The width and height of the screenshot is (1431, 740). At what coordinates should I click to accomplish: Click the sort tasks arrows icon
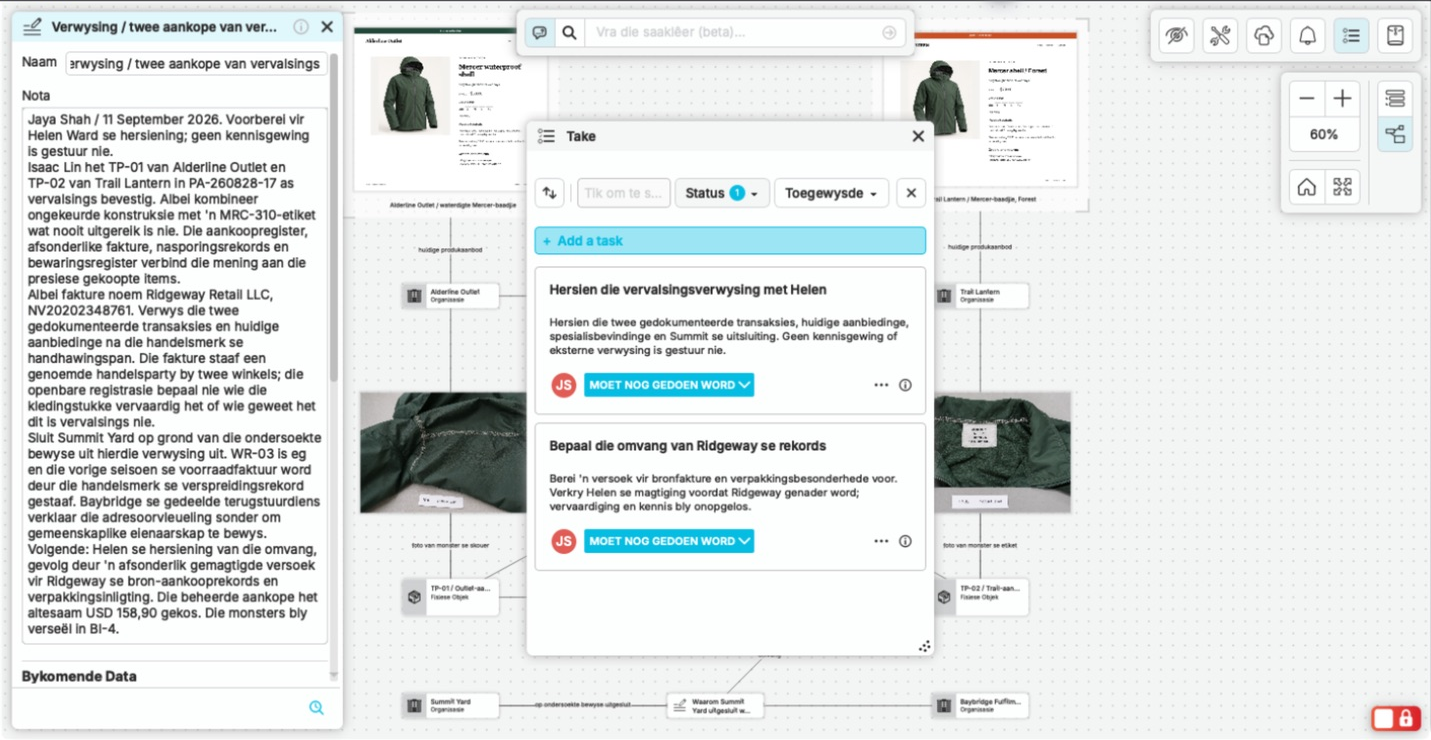tap(549, 193)
